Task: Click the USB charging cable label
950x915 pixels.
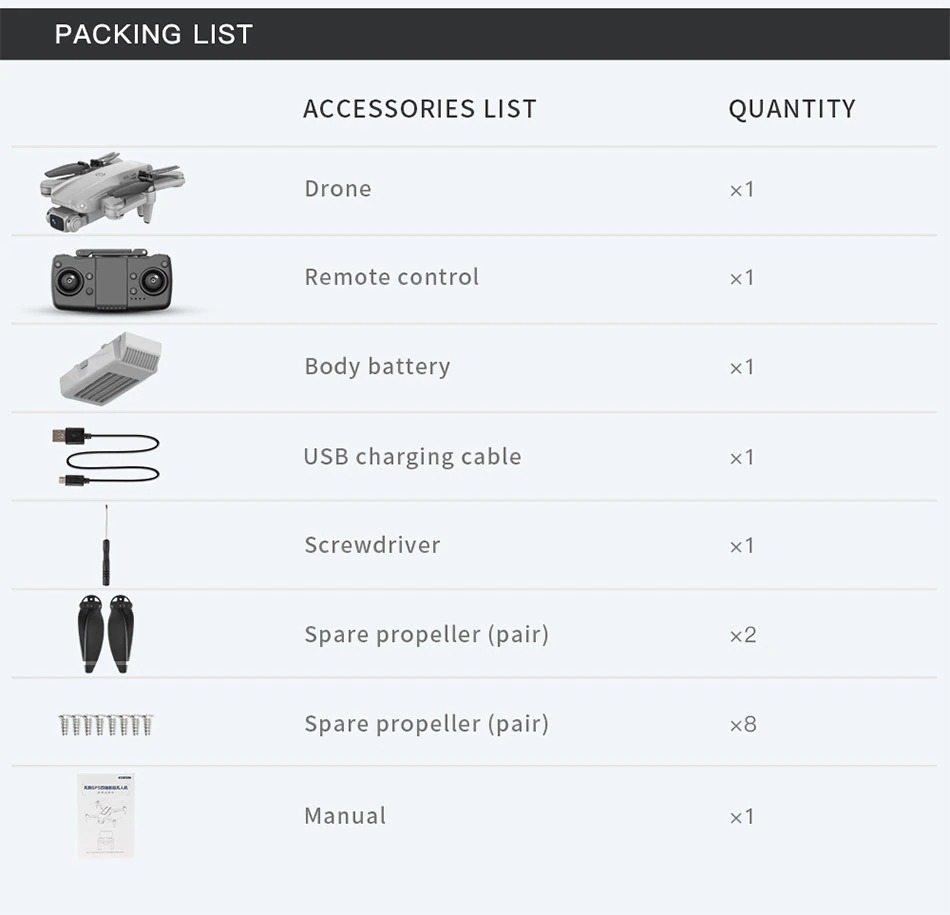Action: (x=413, y=457)
